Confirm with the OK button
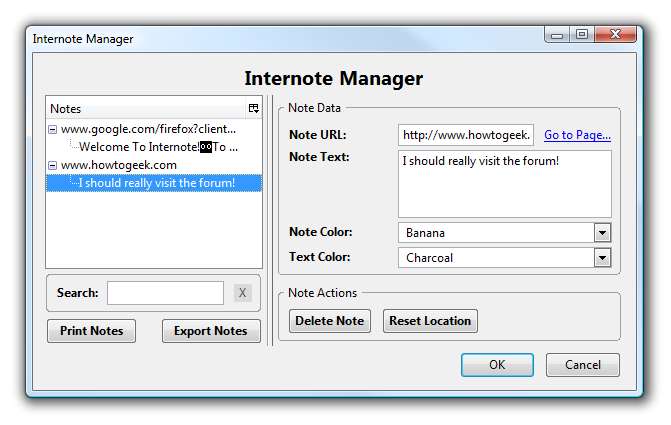The image size is (671, 425). pos(497,365)
